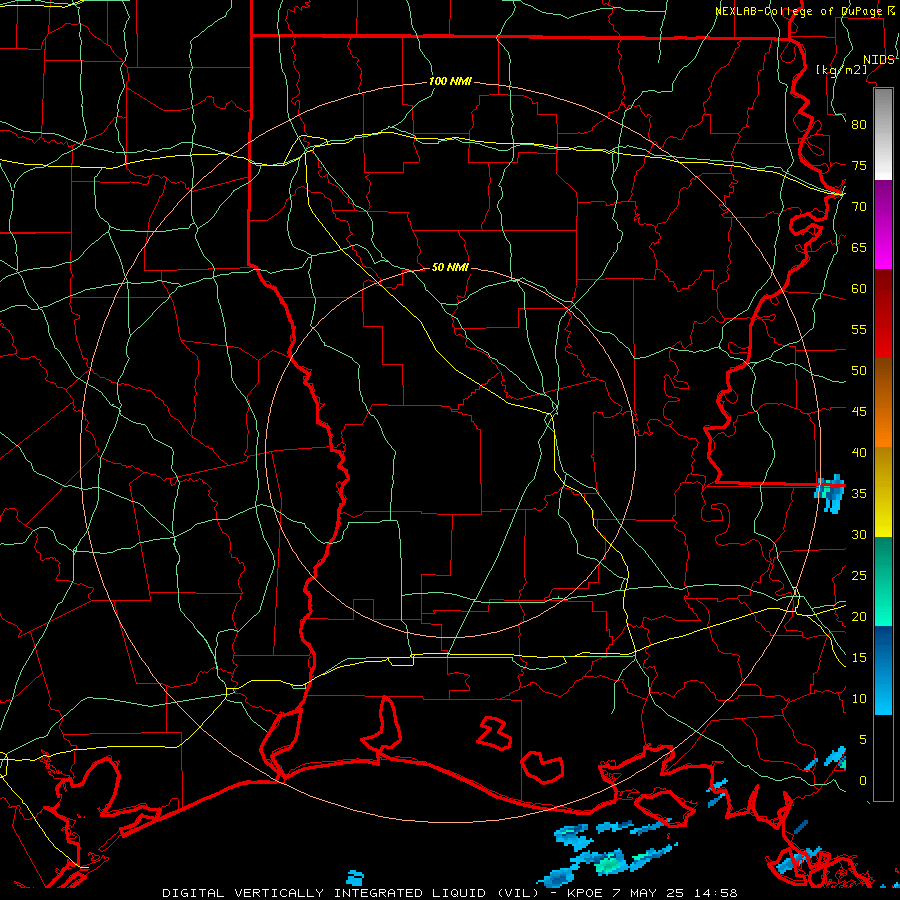Viewport: 900px width, 900px height.
Task: Click the 100 NMI range ring label
Action: point(450,82)
